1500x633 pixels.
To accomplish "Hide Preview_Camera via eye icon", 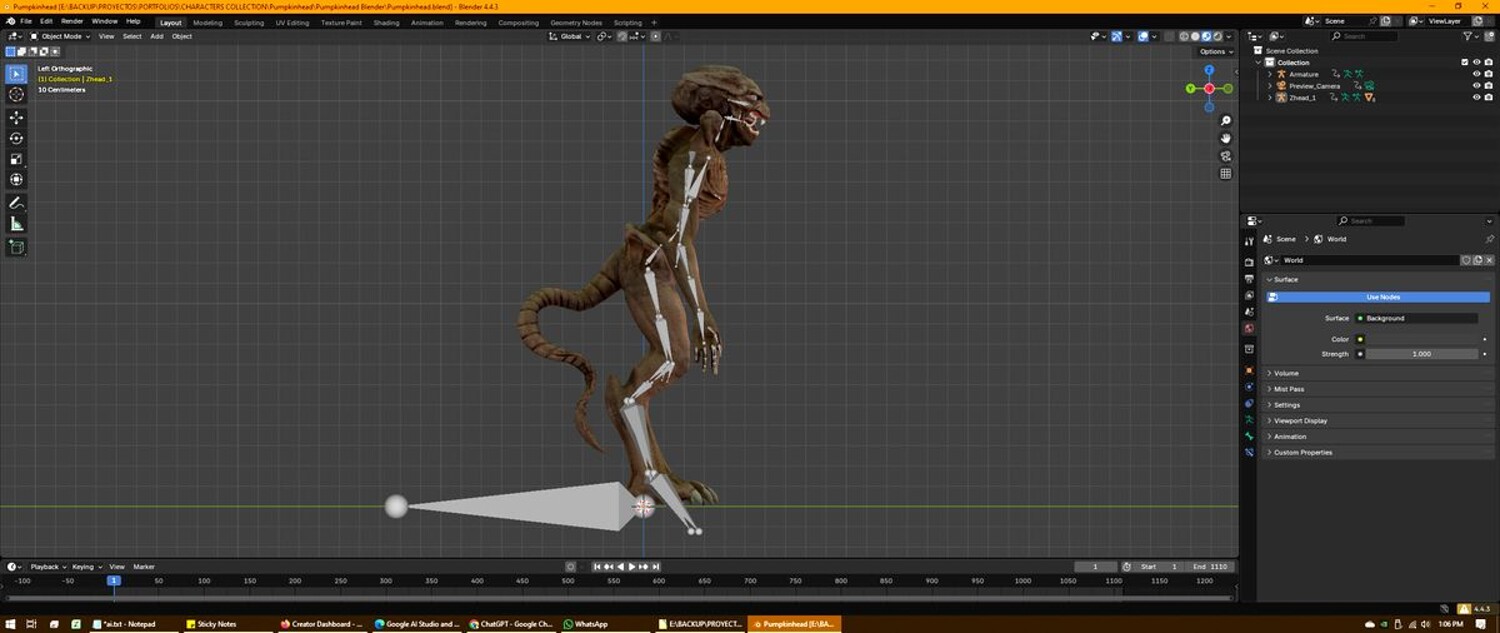I will [x=1477, y=86].
